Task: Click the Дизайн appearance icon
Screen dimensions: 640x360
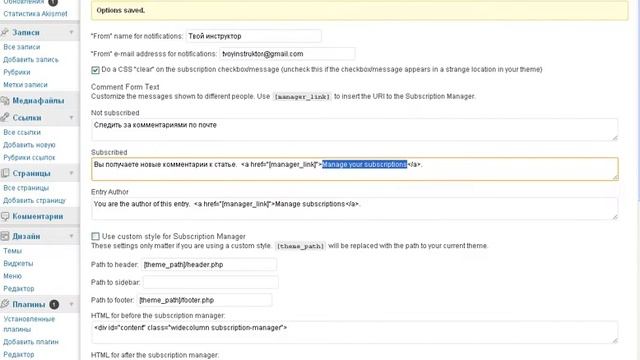Action: [x=5, y=236]
